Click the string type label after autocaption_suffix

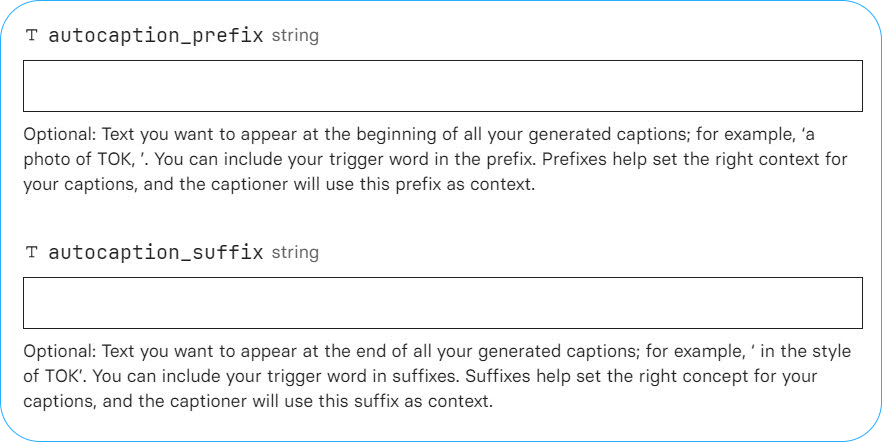click(295, 253)
